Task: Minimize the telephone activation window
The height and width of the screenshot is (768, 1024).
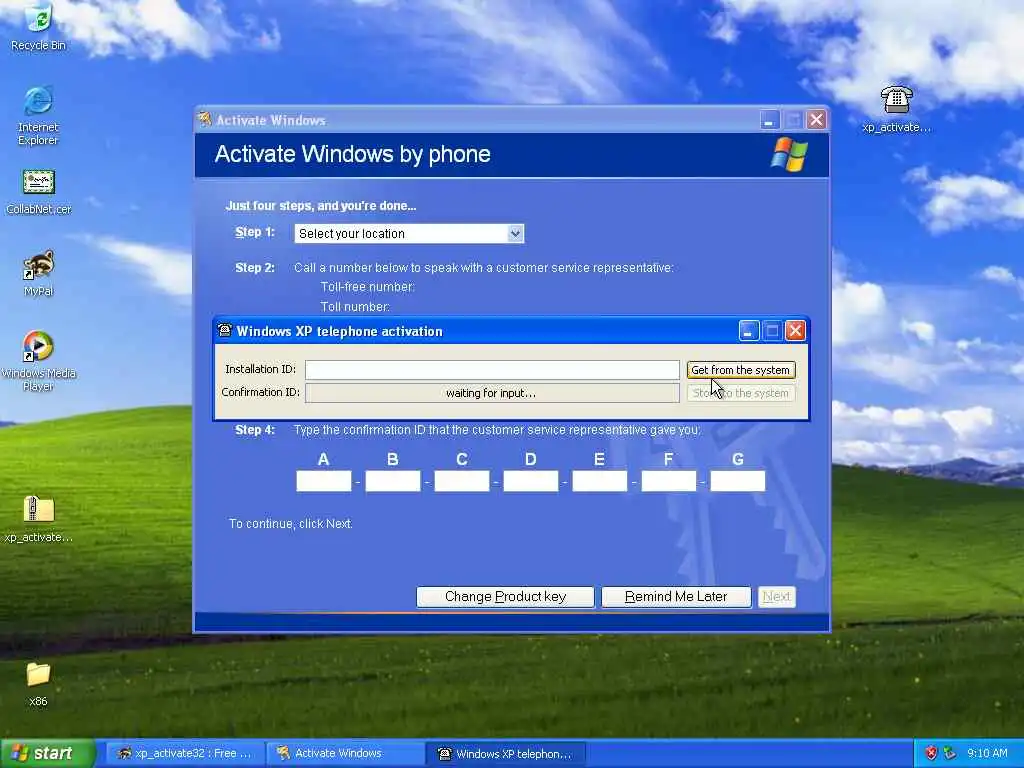Action: point(748,330)
